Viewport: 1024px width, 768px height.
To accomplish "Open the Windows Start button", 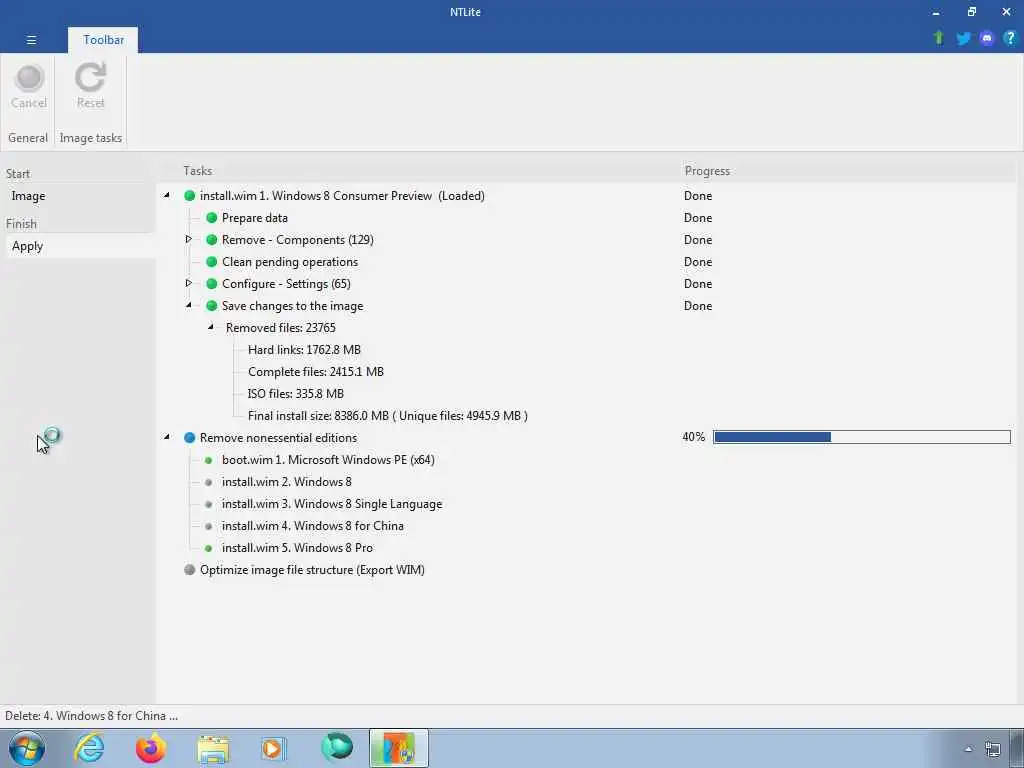I will pos(27,748).
